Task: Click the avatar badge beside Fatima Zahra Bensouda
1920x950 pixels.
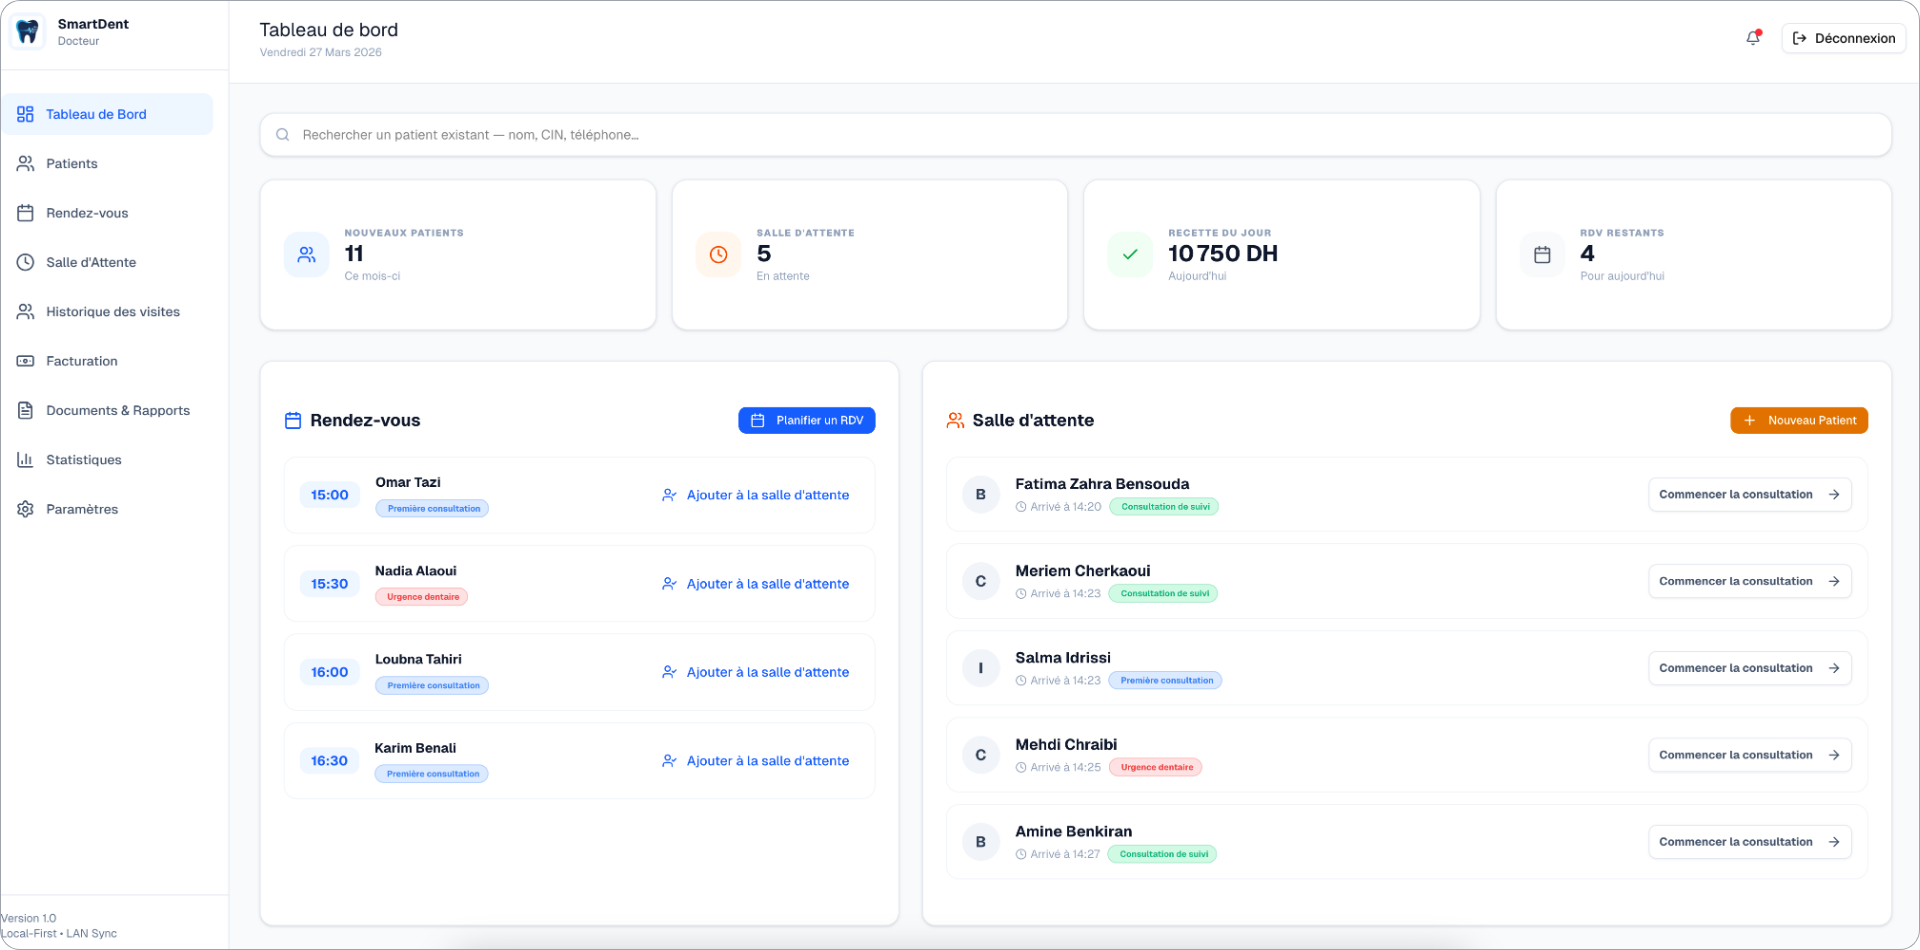Action: pyautogui.click(x=980, y=495)
